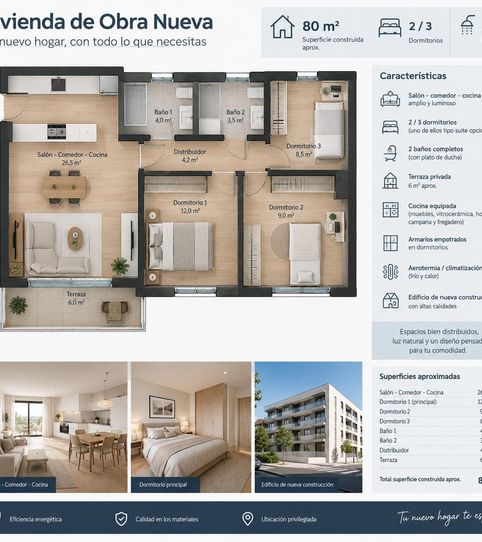Image resolution: width=482 pixels, height=542 pixels.
Task: Click 'Terraza privada 6 m² aprox.' feature text
Action: pyautogui.click(x=429, y=181)
